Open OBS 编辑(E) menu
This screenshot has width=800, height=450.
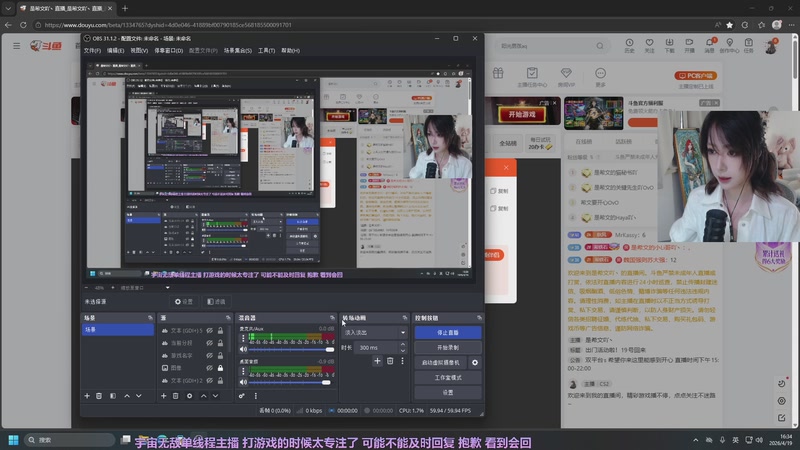click(115, 51)
